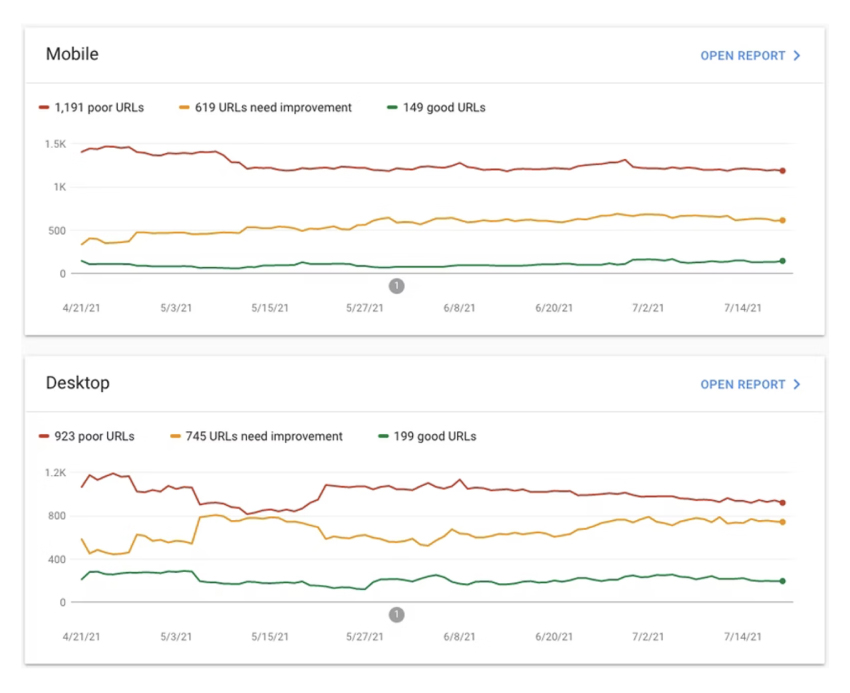Click the green endpoint dot on Mobile chart
The height and width of the screenshot is (693, 850).
782,261
